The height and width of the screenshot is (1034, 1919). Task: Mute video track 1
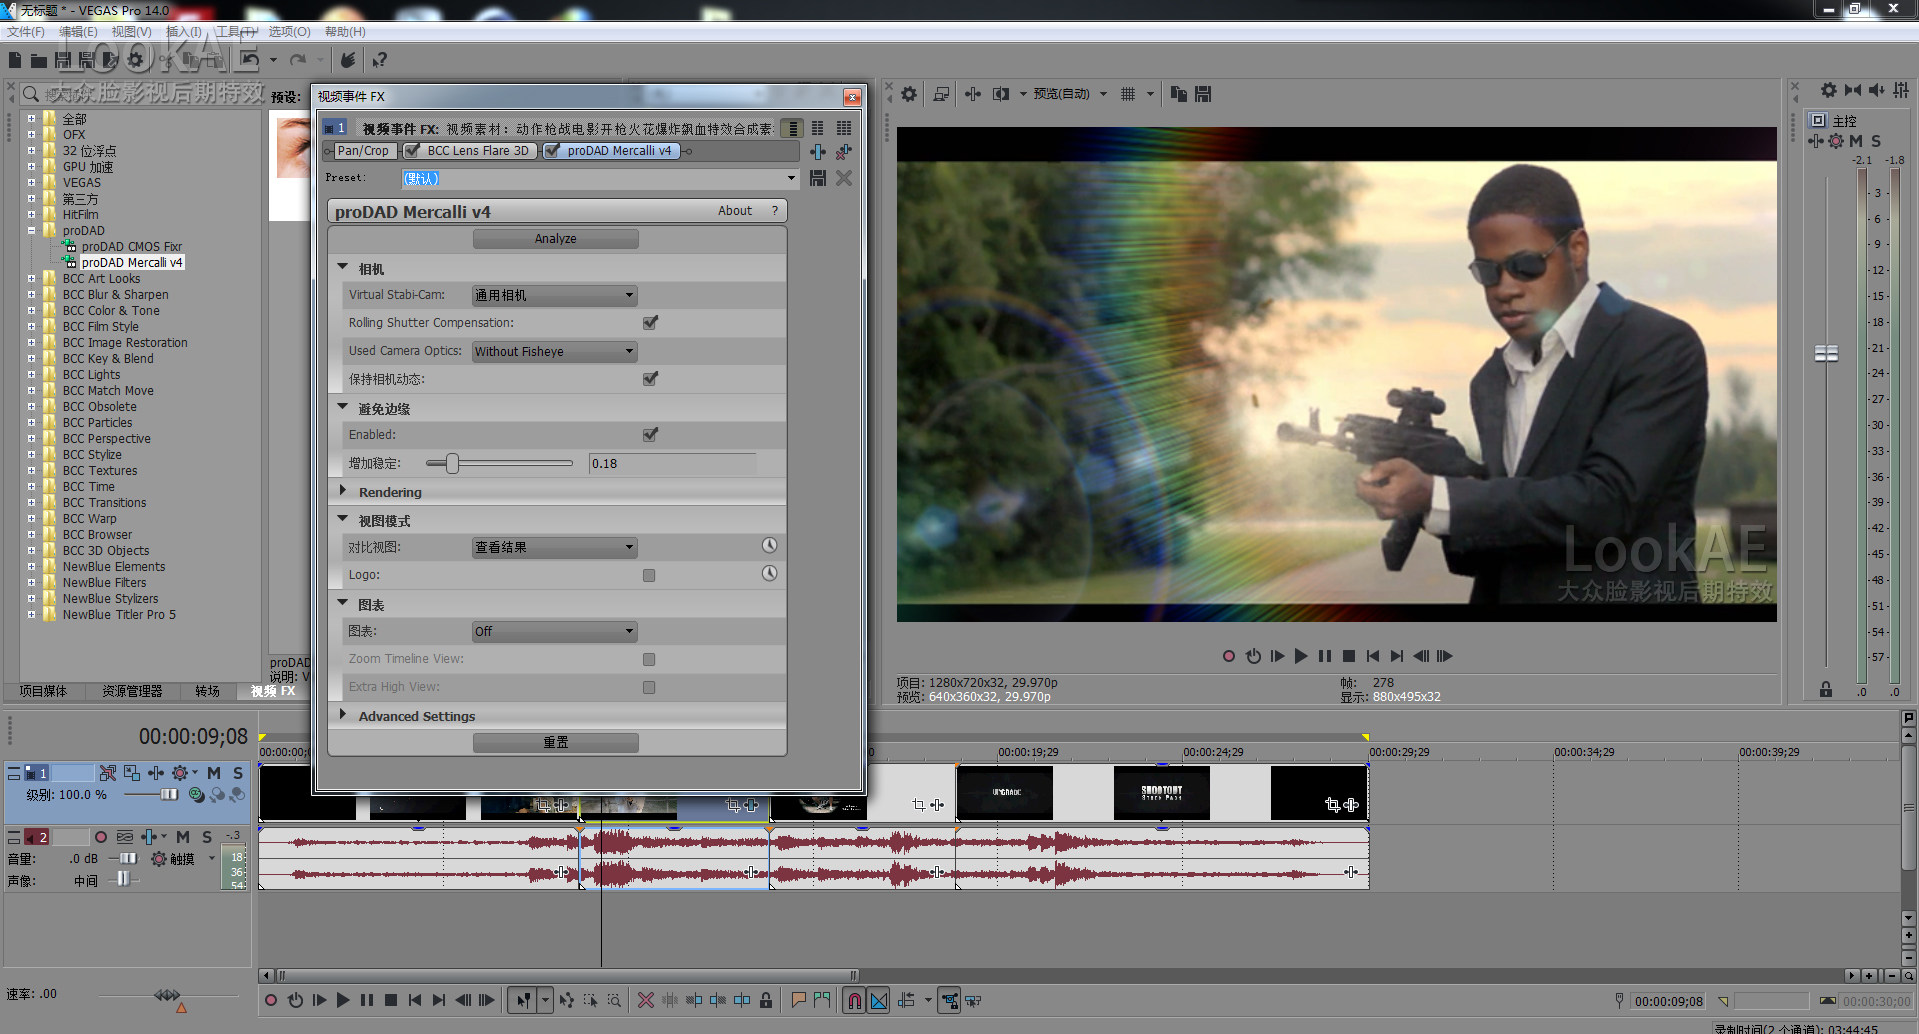click(214, 773)
